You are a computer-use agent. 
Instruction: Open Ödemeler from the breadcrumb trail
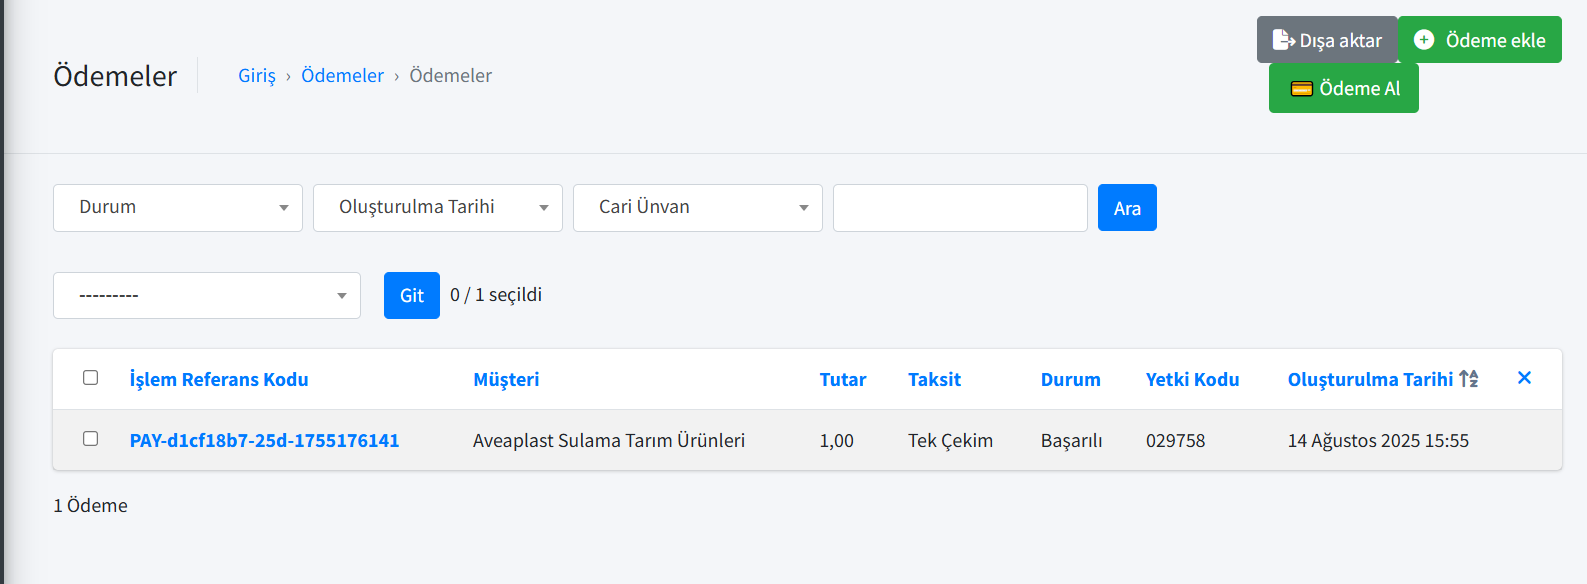(x=342, y=75)
